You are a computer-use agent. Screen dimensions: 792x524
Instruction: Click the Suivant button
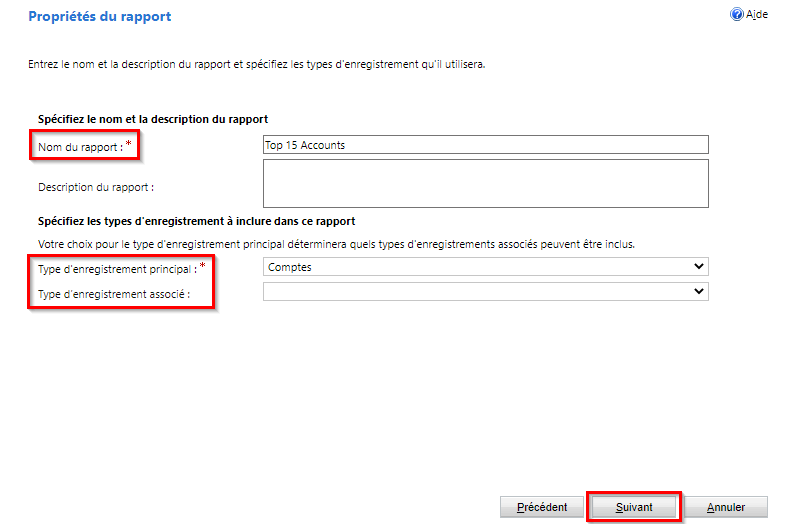click(634, 507)
